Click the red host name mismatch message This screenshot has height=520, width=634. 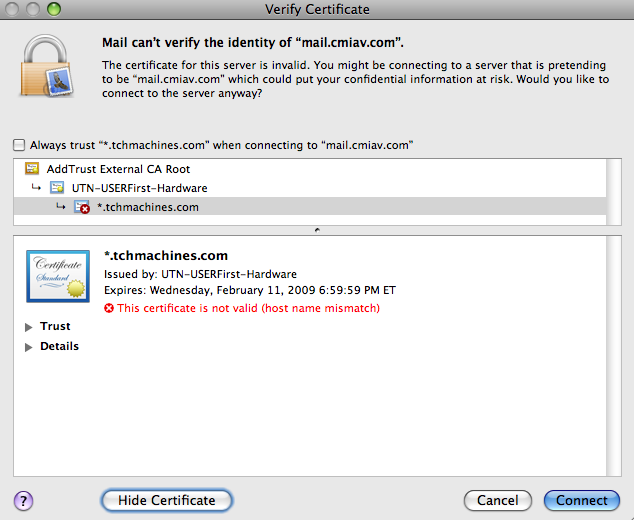coord(248,309)
